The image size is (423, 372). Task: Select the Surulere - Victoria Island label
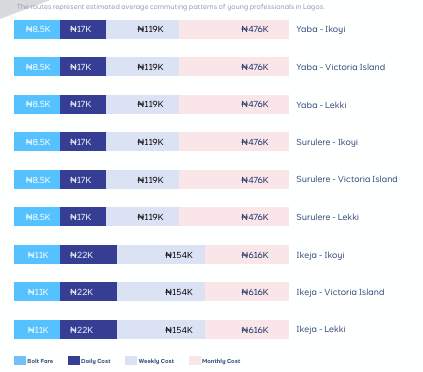click(347, 179)
